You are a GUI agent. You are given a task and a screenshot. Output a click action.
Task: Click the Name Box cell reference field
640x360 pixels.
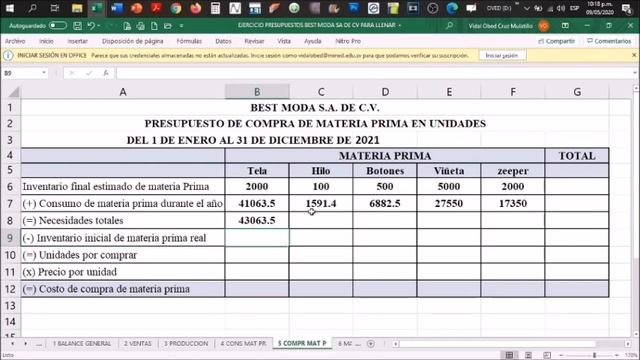pyautogui.click(x=21, y=73)
